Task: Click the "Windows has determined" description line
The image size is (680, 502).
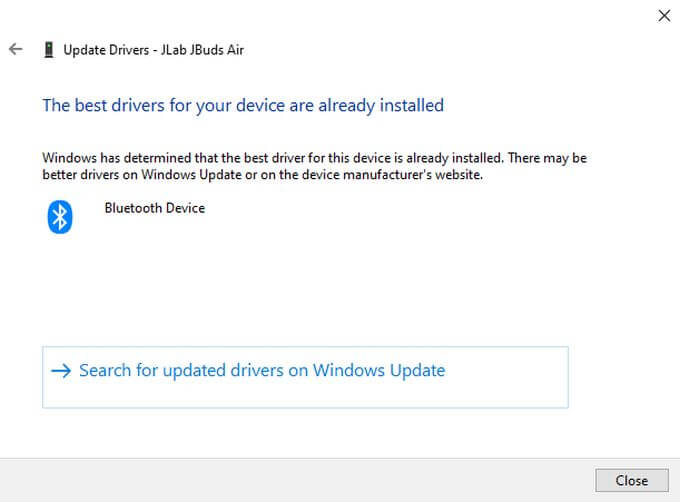Action: (313, 158)
